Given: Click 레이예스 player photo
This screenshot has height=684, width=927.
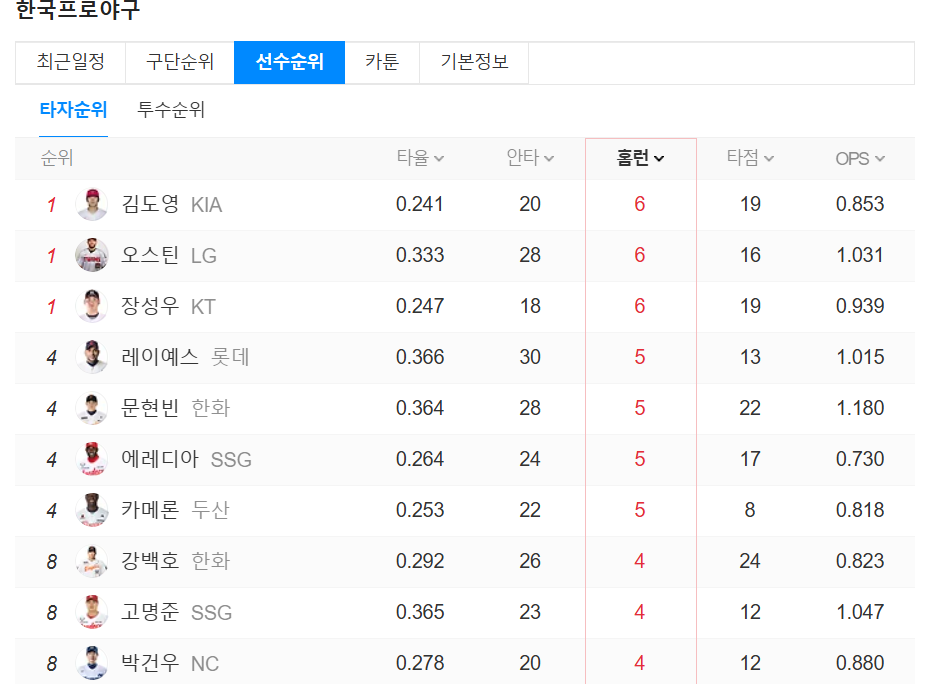Looking at the screenshot, I should pyautogui.click(x=92, y=357).
